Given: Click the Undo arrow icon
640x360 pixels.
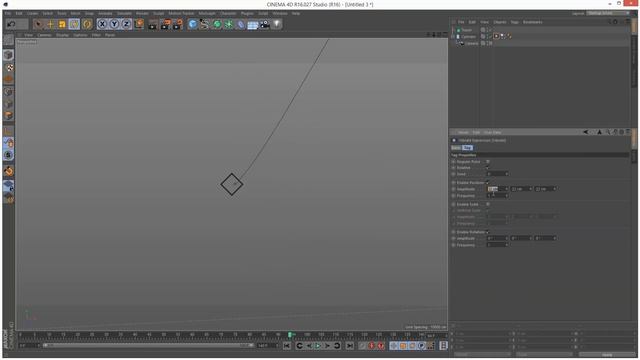Looking at the screenshot, I should coord(11,24).
